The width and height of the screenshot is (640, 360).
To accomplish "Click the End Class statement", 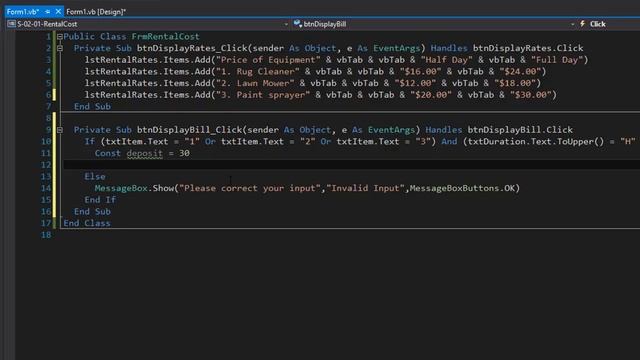I will [x=87, y=223].
